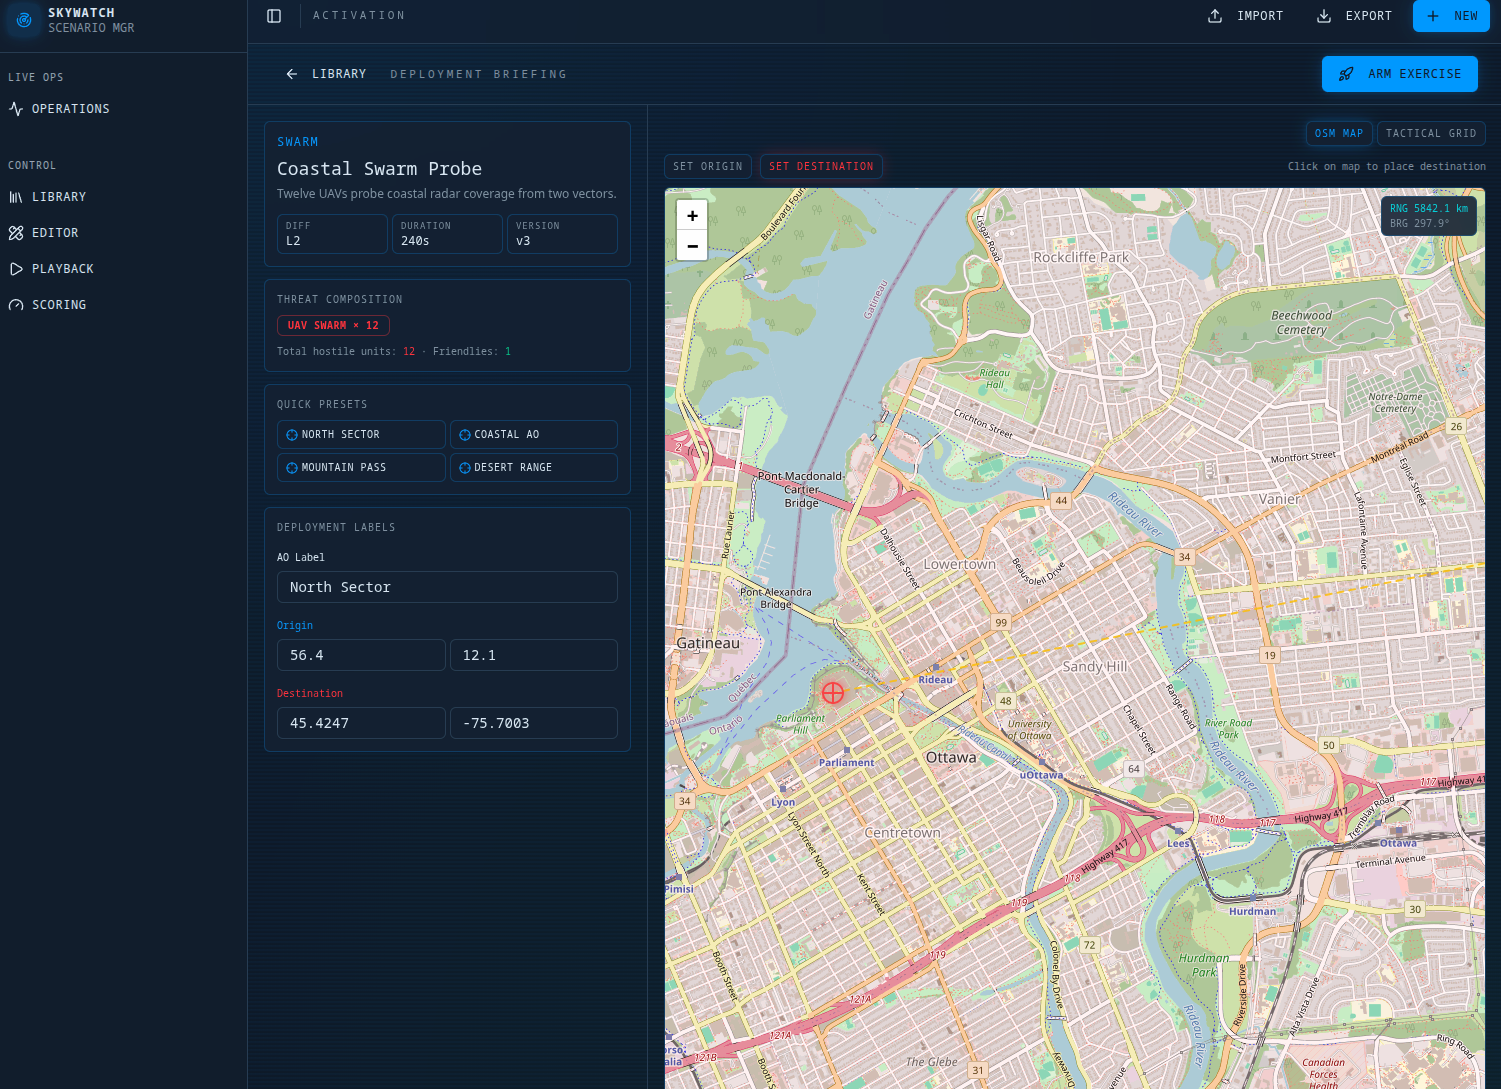Click Beechwood Cemetery on the map
1501x1089 pixels.
tap(1301, 322)
